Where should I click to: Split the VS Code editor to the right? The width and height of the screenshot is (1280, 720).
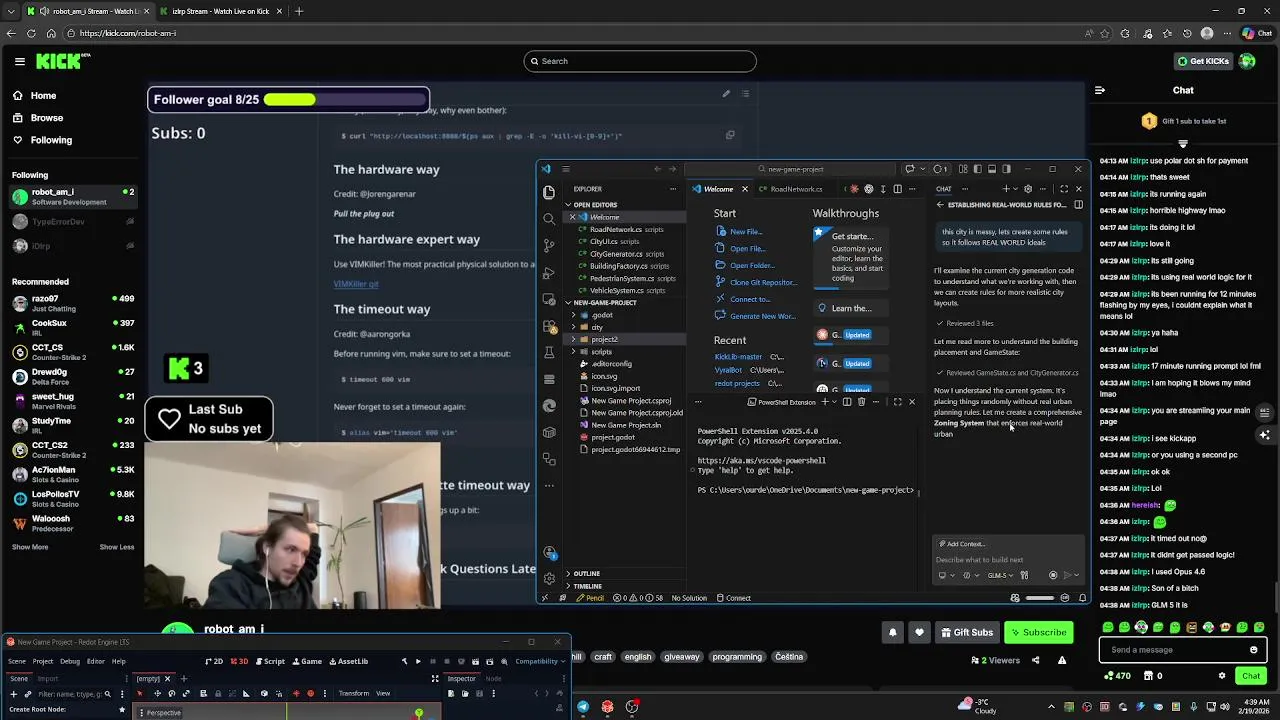[897, 189]
